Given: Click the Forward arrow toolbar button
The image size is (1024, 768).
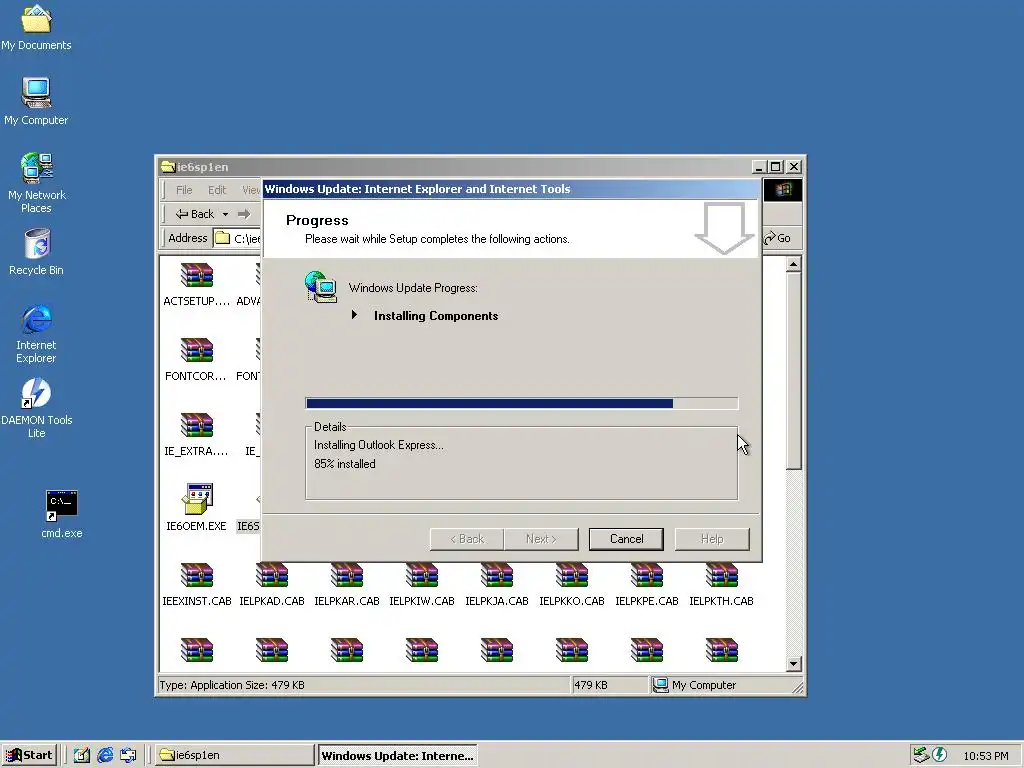Looking at the screenshot, I should coord(244,214).
